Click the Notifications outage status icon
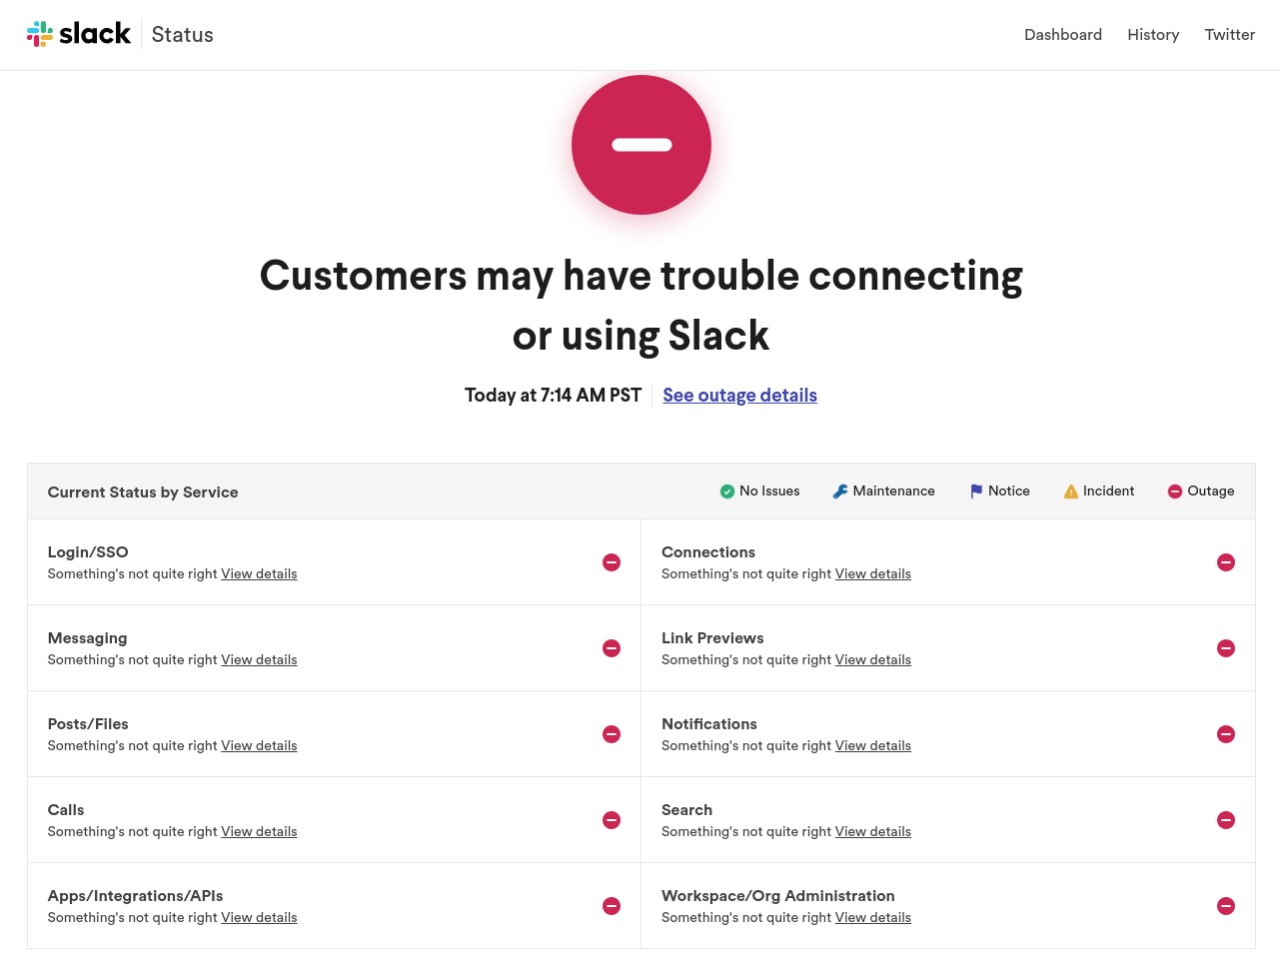Image resolution: width=1280 pixels, height=958 pixels. tap(1226, 734)
